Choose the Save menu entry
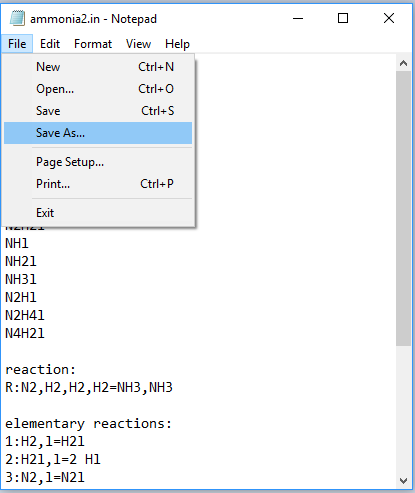 click(98, 111)
